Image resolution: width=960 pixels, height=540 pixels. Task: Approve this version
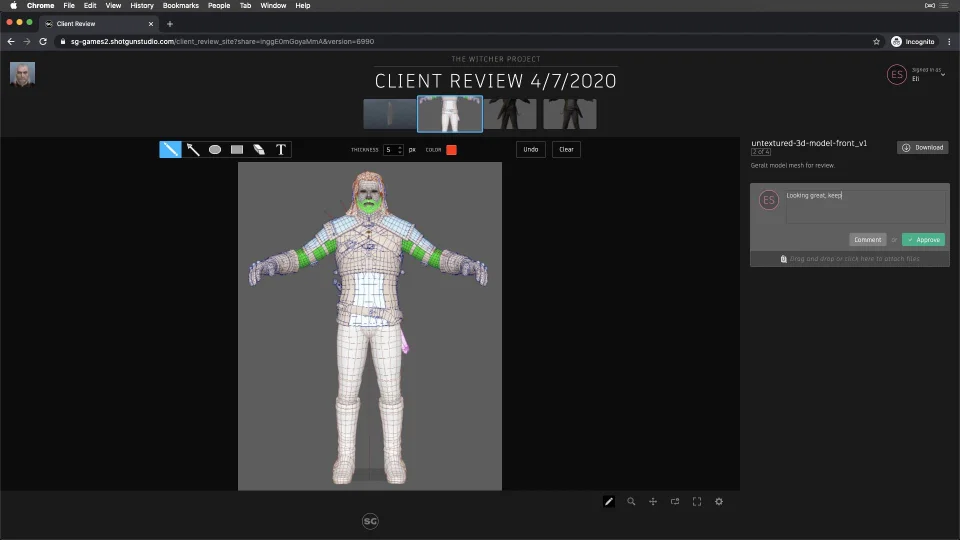point(923,239)
